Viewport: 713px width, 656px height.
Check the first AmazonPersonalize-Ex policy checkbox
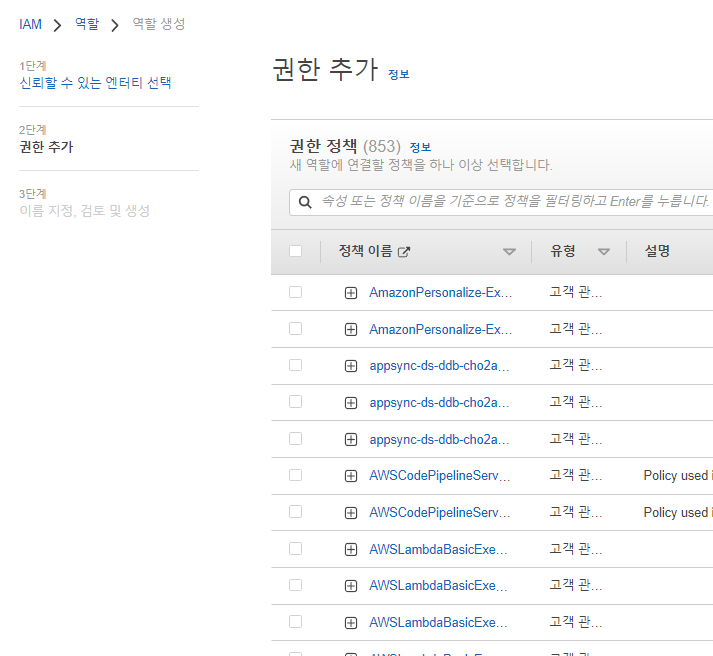(295, 292)
